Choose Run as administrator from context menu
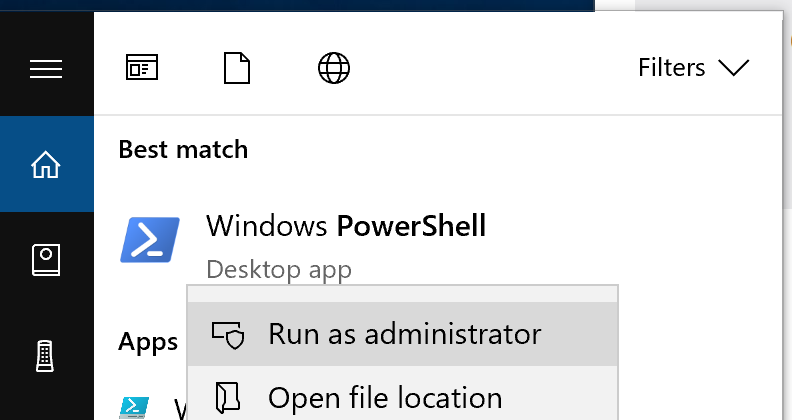Image resolution: width=792 pixels, height=420 pixels. coord(403,334)
